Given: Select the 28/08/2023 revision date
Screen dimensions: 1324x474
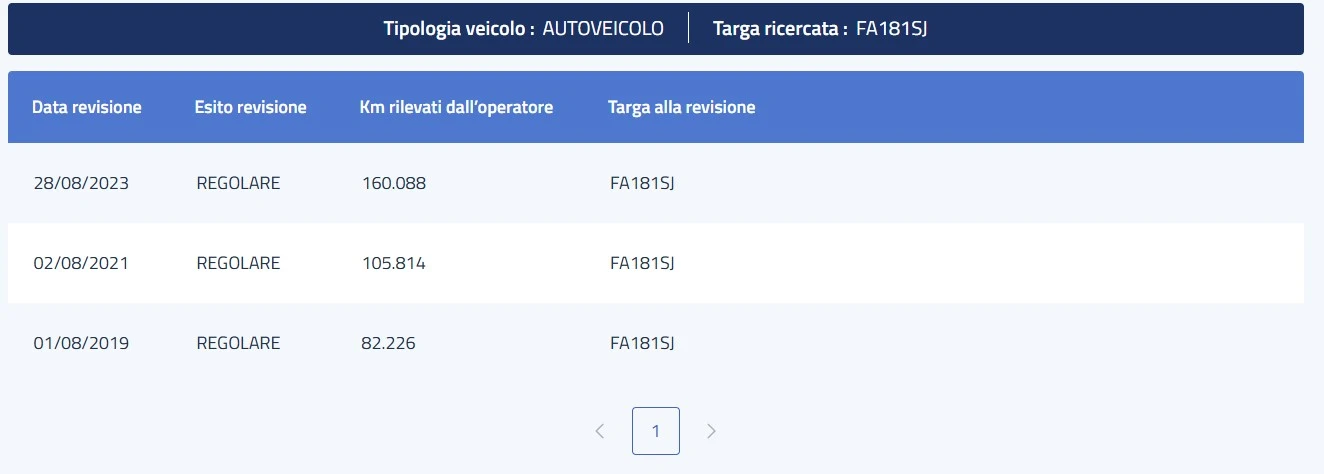Looking at the screenshot, I should tap(81, 184).
